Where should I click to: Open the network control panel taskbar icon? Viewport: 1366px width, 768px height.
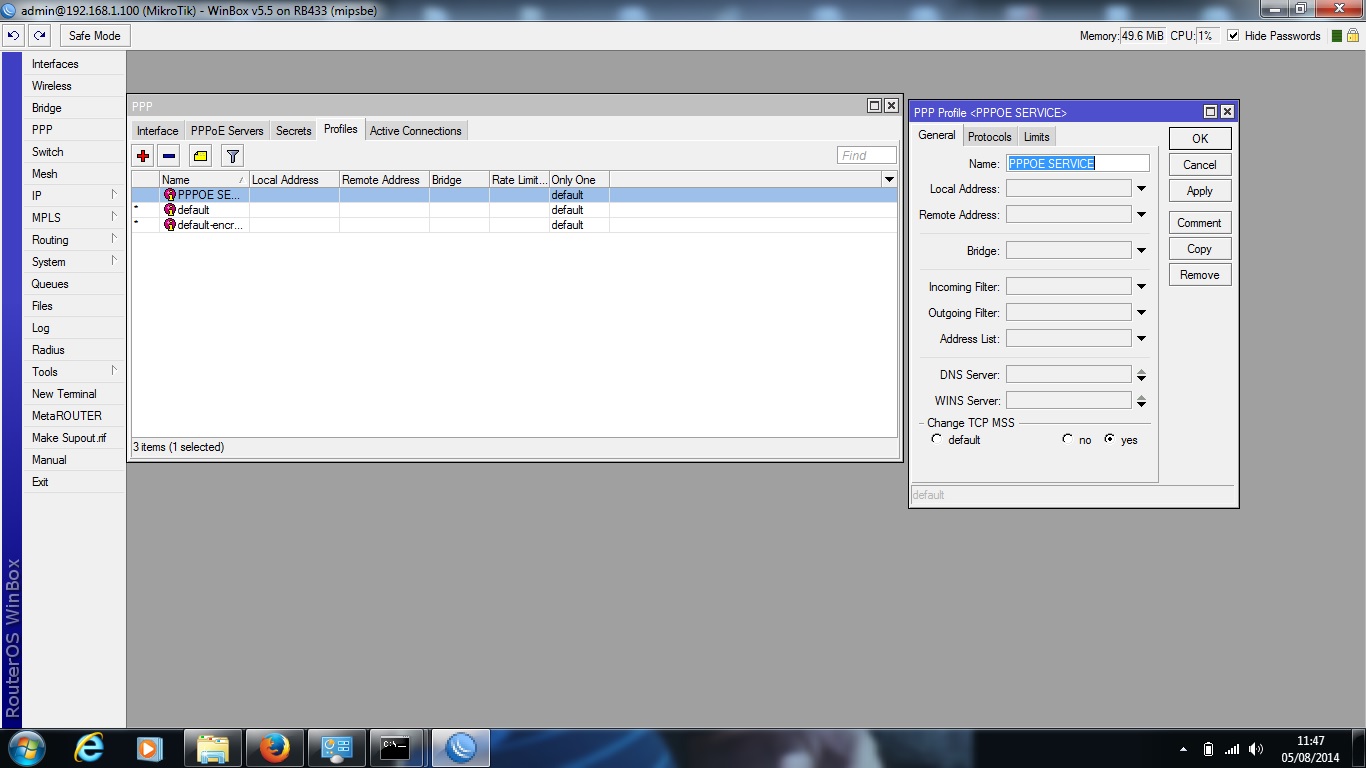[x=336, y=748]
